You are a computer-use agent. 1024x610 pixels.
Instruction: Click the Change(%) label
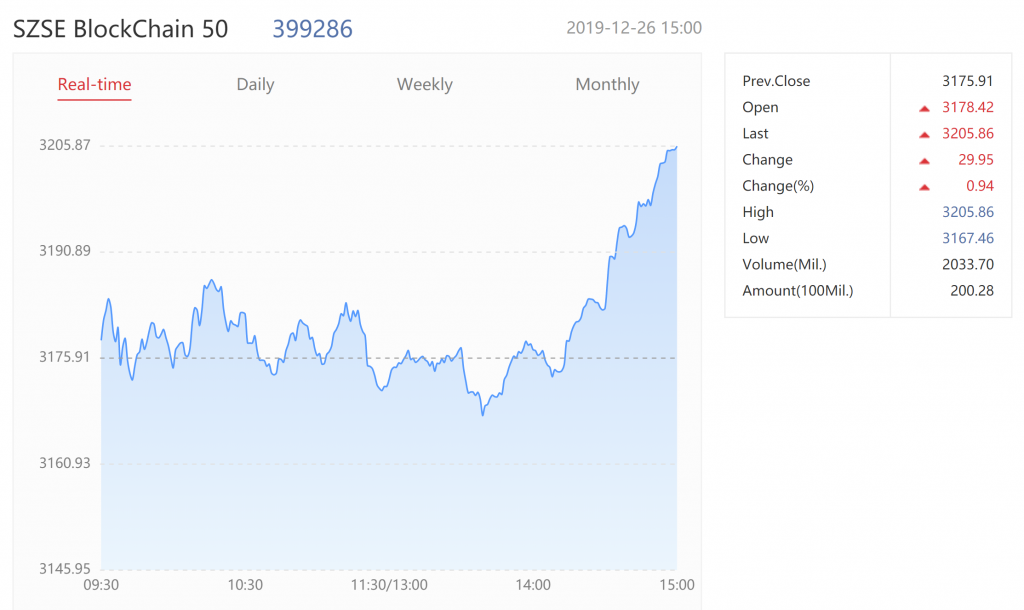pos(778,186)
